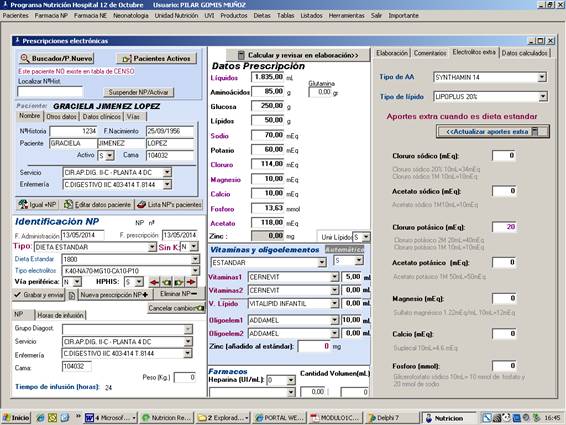
Task: Open Pacientes Activos list
Action: 156,58
